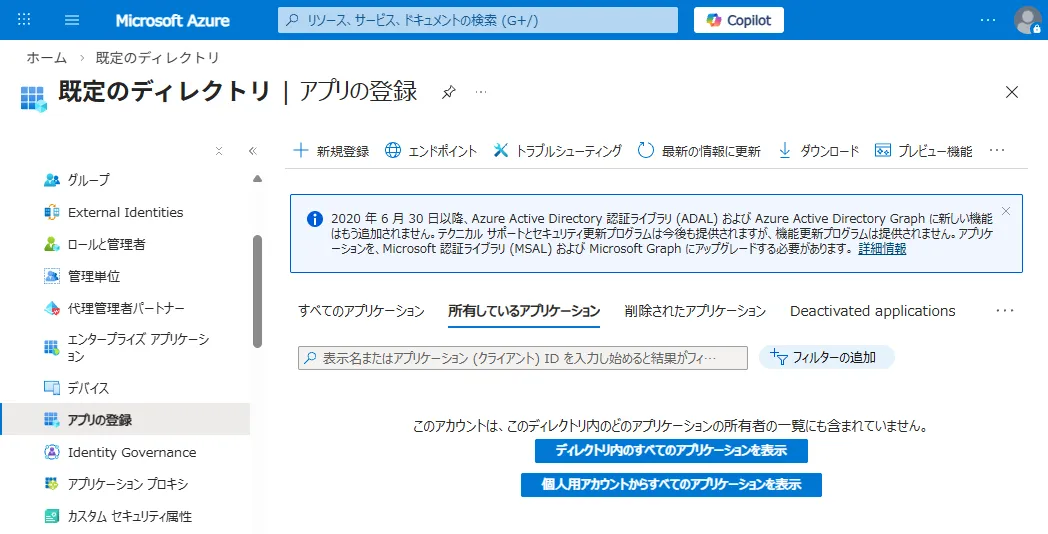Switch to Deactivated applications tab
This screenshot has width=1048, height=534.
coord(873,311)
